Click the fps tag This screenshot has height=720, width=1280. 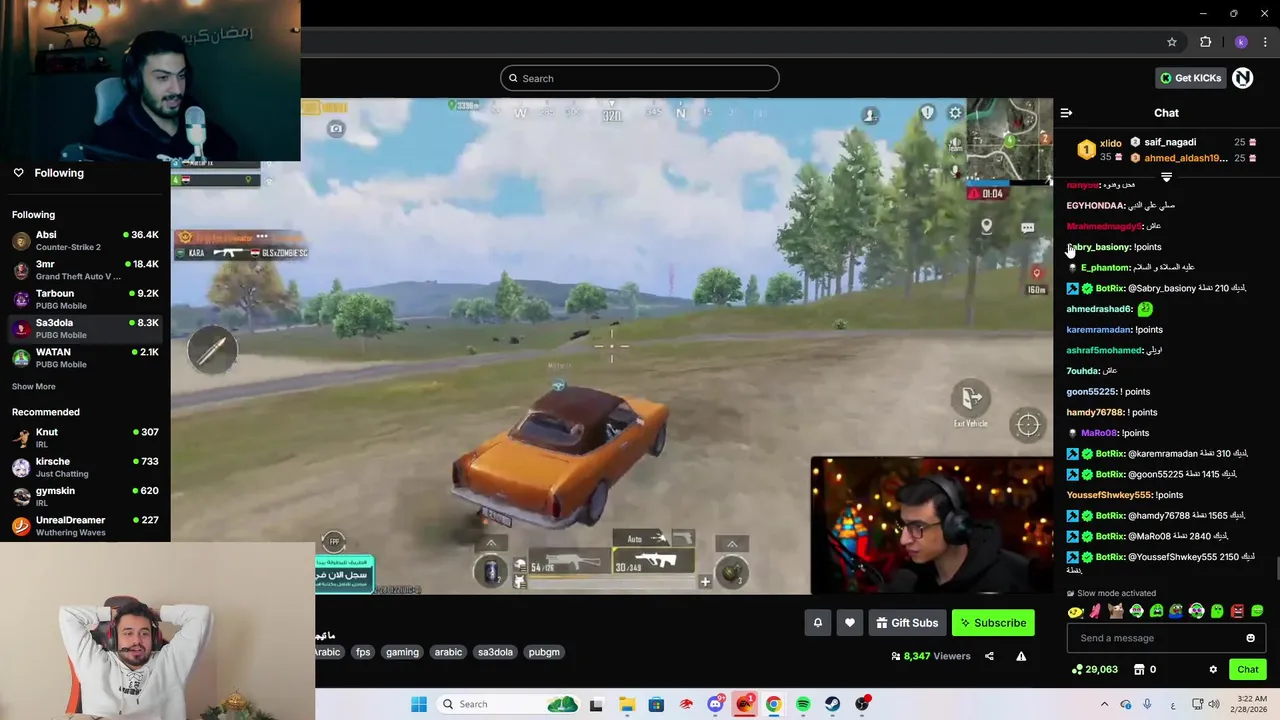coord(363,652)
